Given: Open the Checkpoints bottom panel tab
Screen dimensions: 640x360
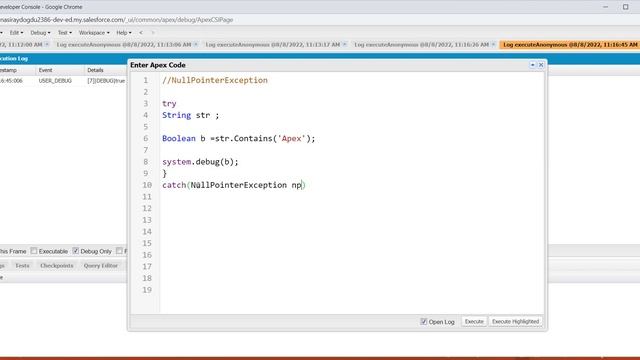Looking at the screenshot, I should (x=57, y=266).
